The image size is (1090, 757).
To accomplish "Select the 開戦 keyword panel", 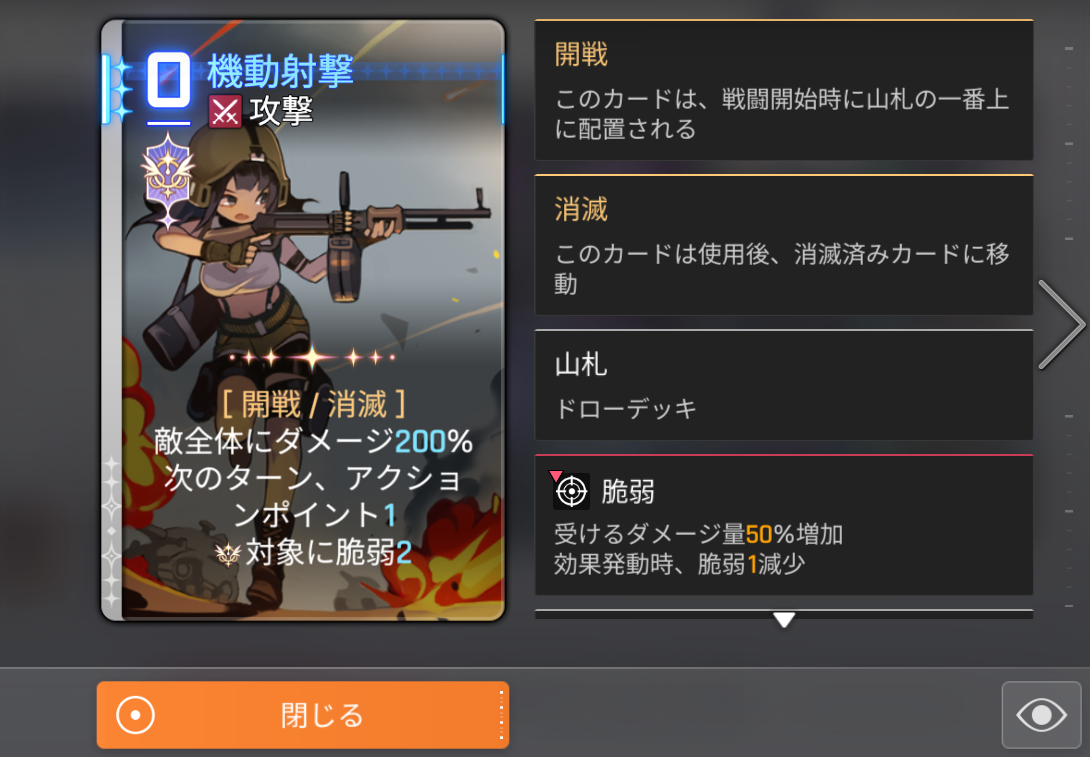I will 783,90.
